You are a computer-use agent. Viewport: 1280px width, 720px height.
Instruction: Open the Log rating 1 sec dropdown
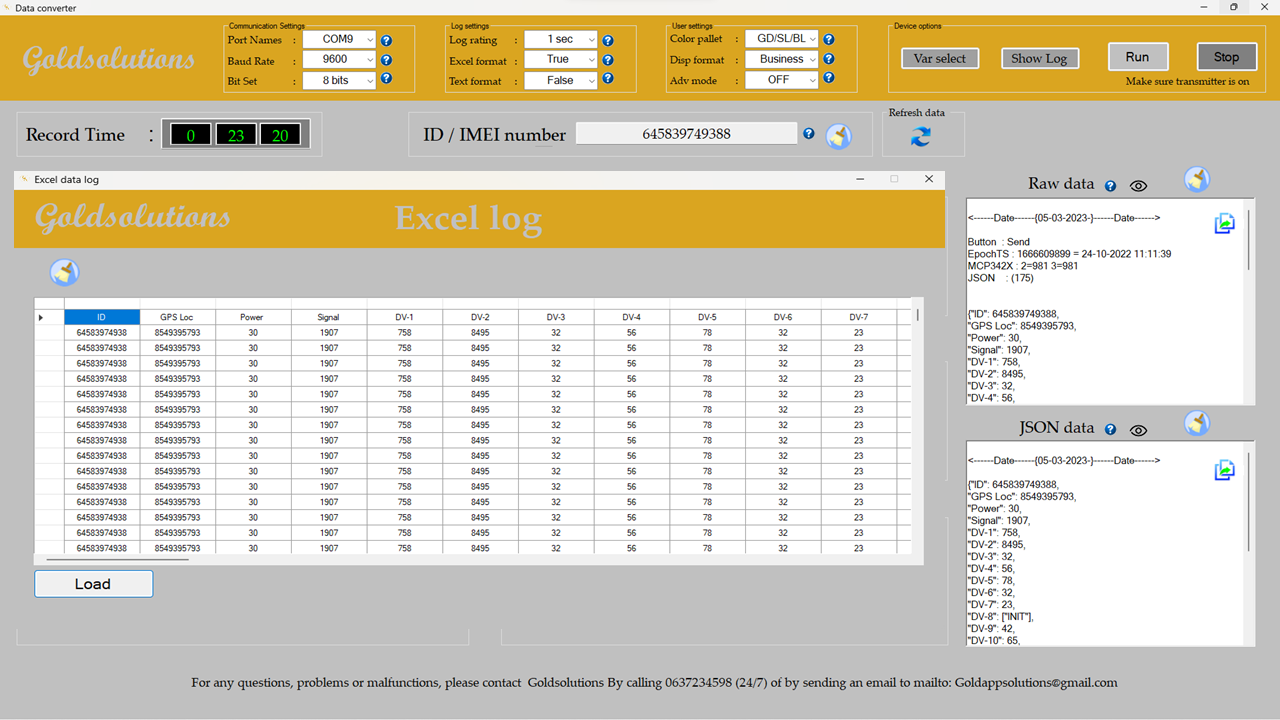(x=561, y=40)
